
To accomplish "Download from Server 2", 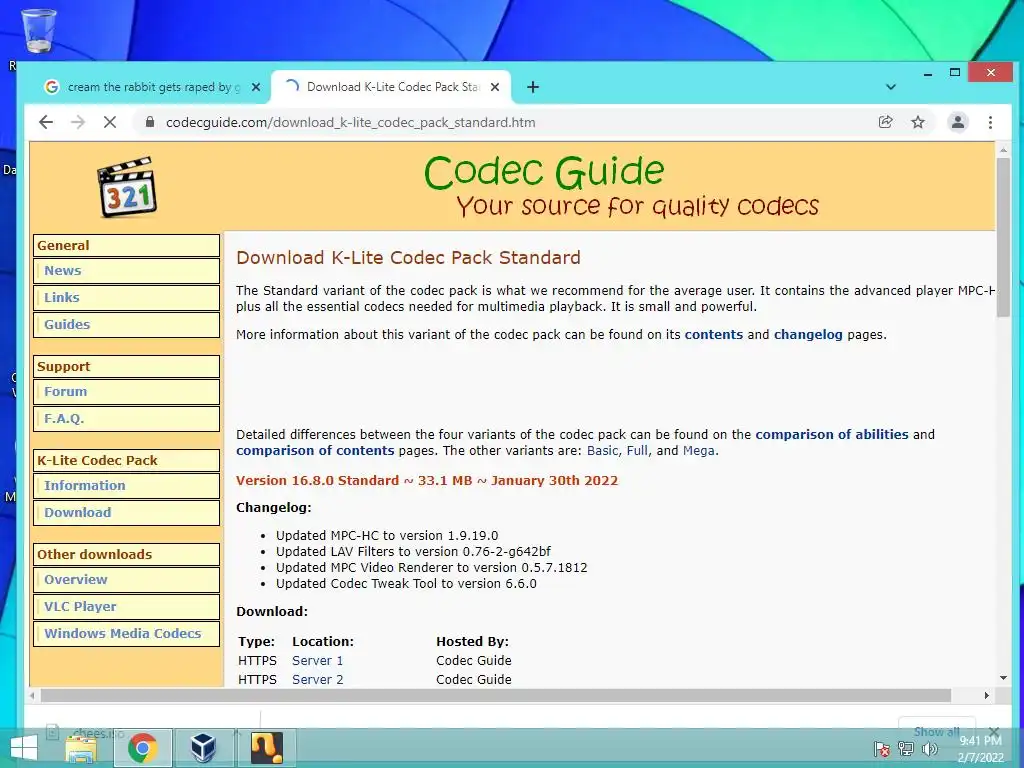I will tap(317, 679).
